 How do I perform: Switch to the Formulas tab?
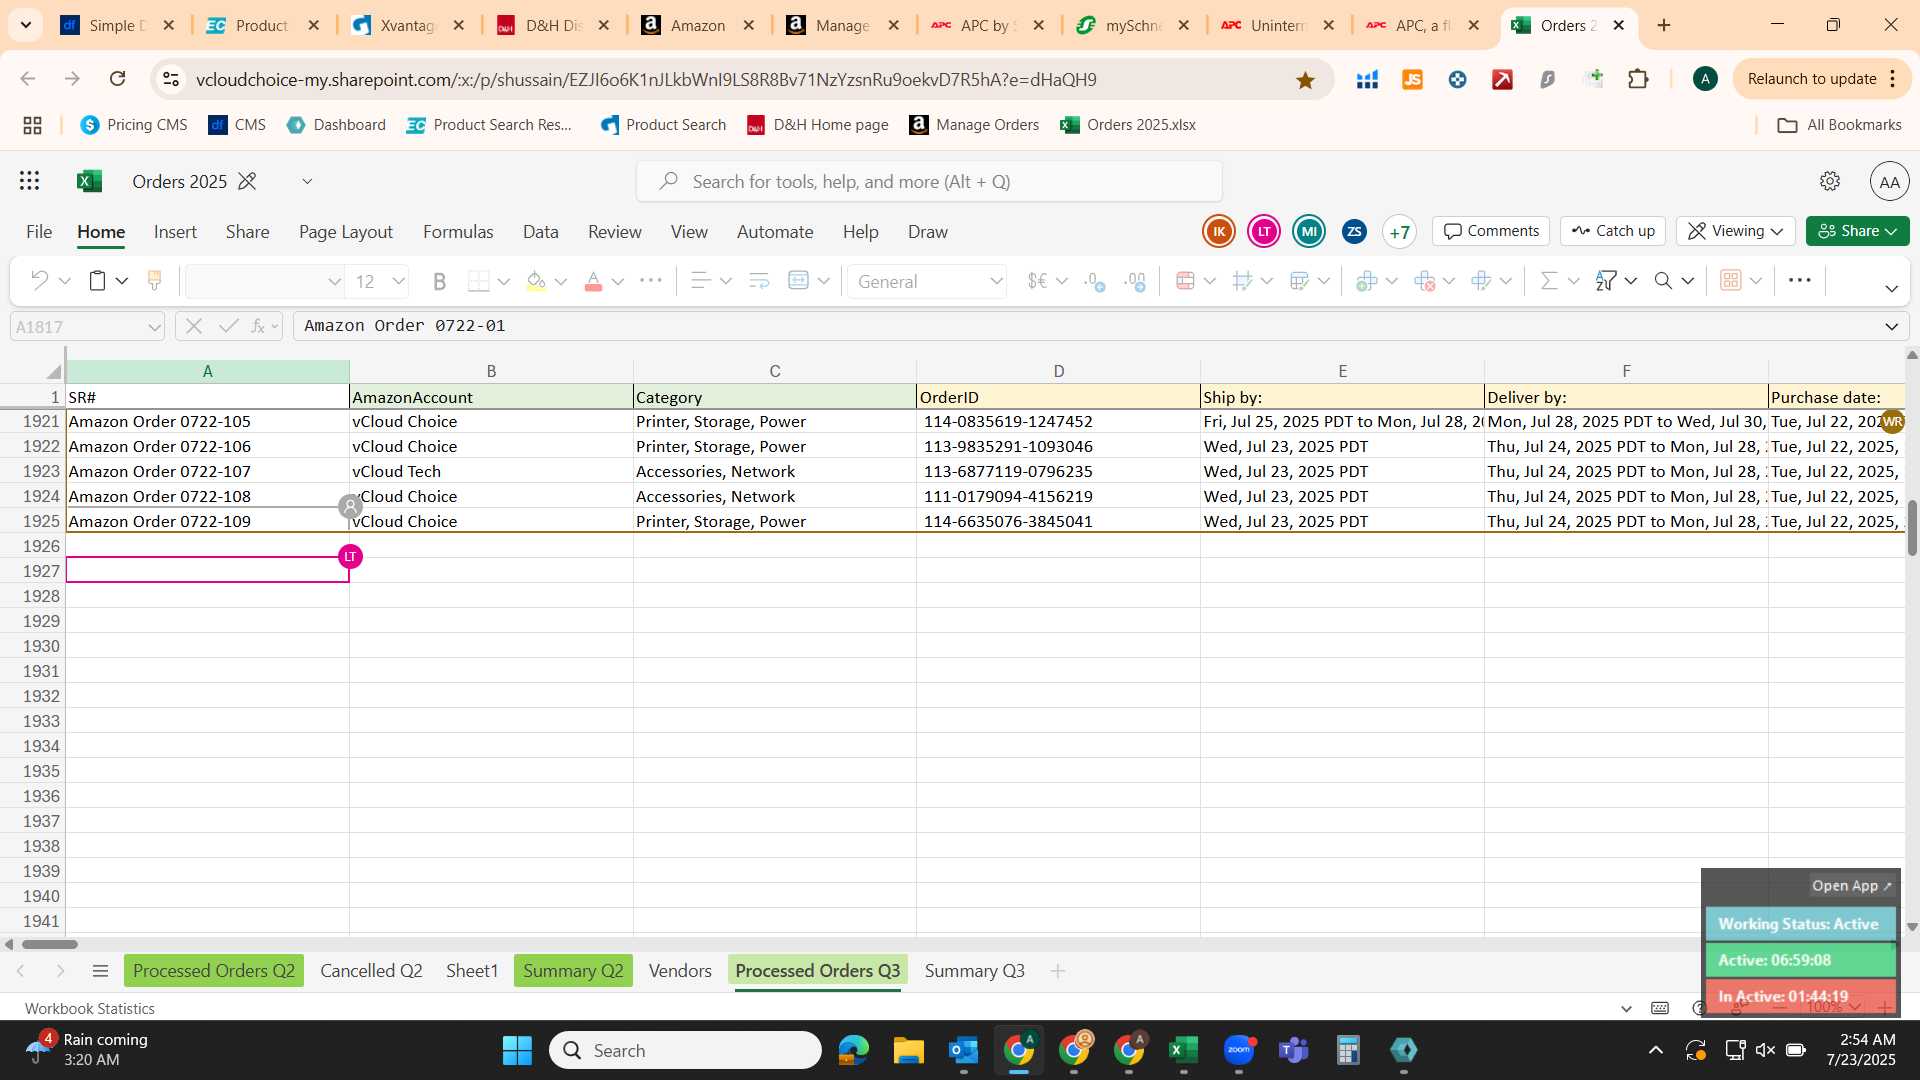458,232
